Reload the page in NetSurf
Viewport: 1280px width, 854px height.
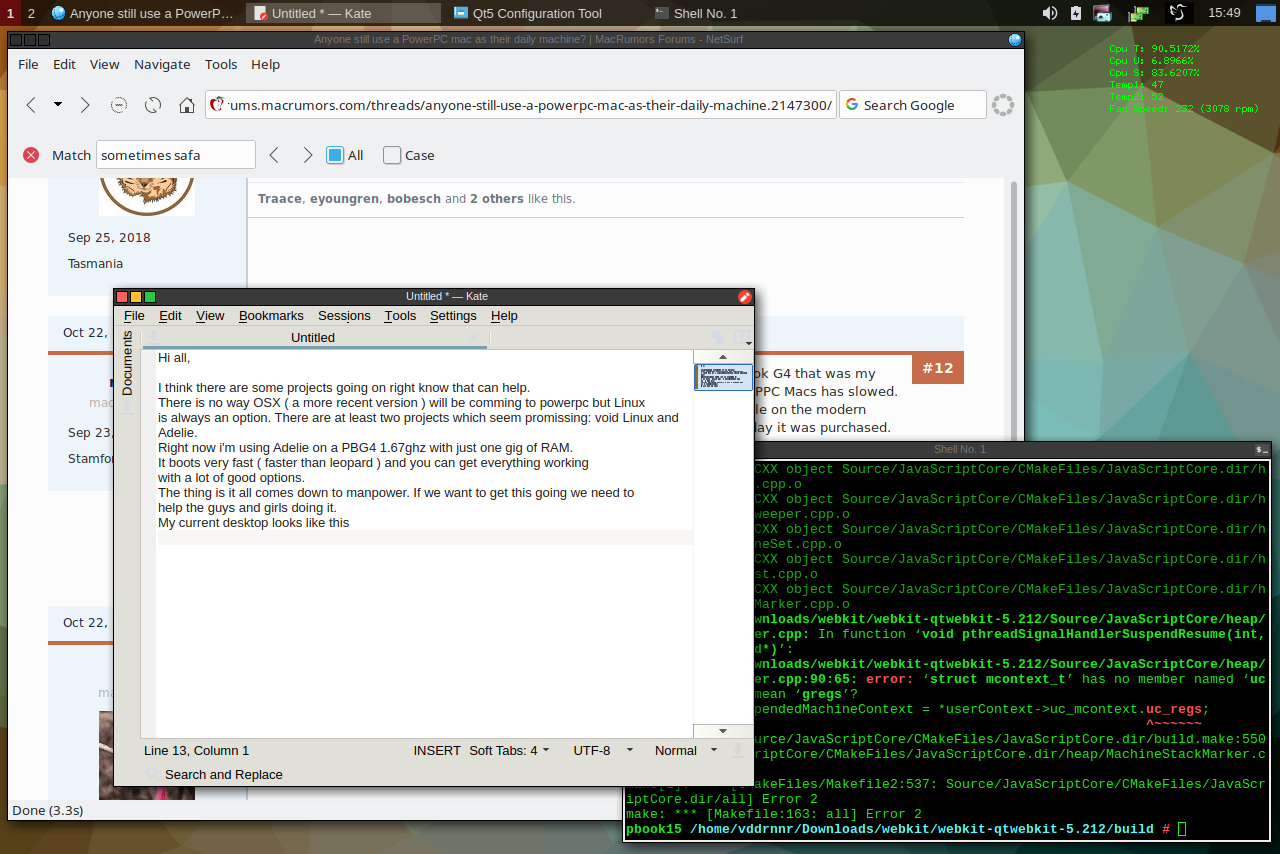(153, 105)
